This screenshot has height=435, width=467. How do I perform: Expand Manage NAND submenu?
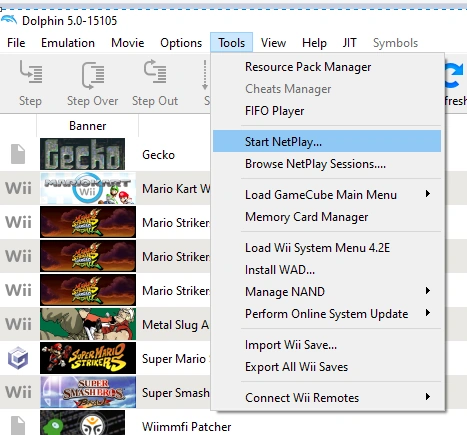click(327, 292)
